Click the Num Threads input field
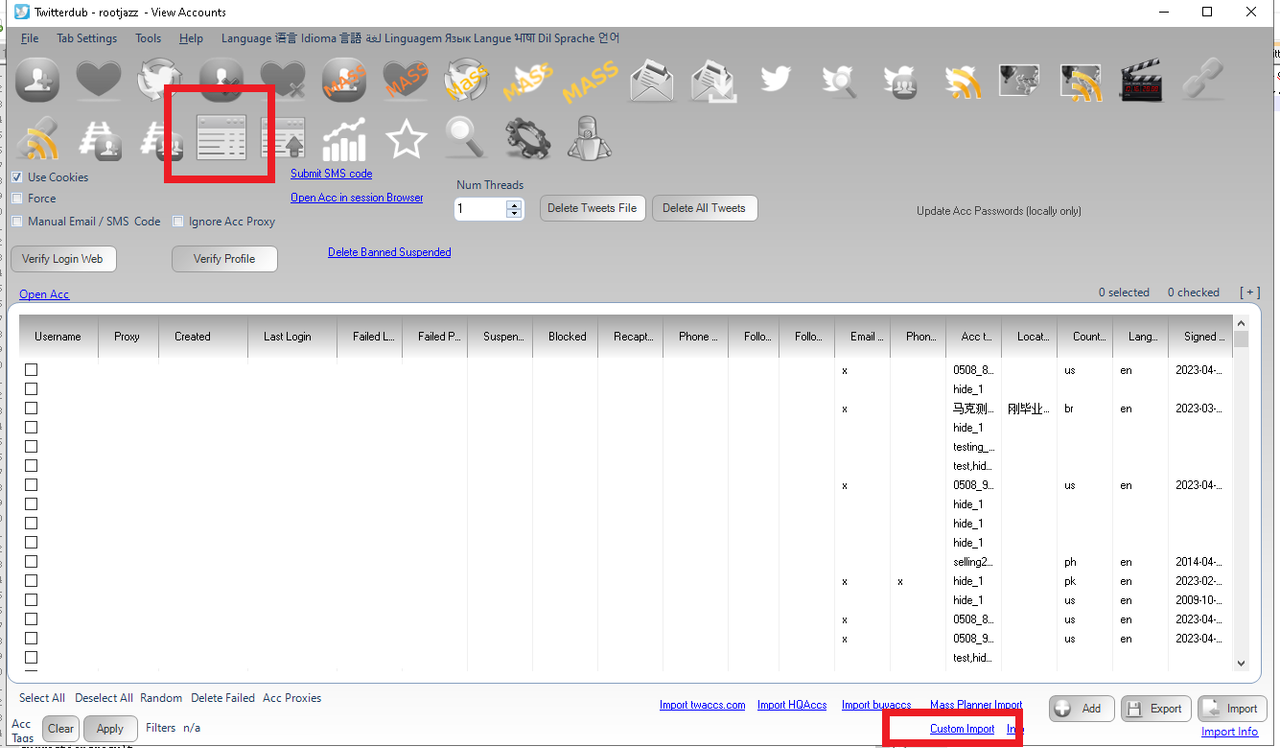The height and width of the screenshot is (748, 1280). [480, 209]
